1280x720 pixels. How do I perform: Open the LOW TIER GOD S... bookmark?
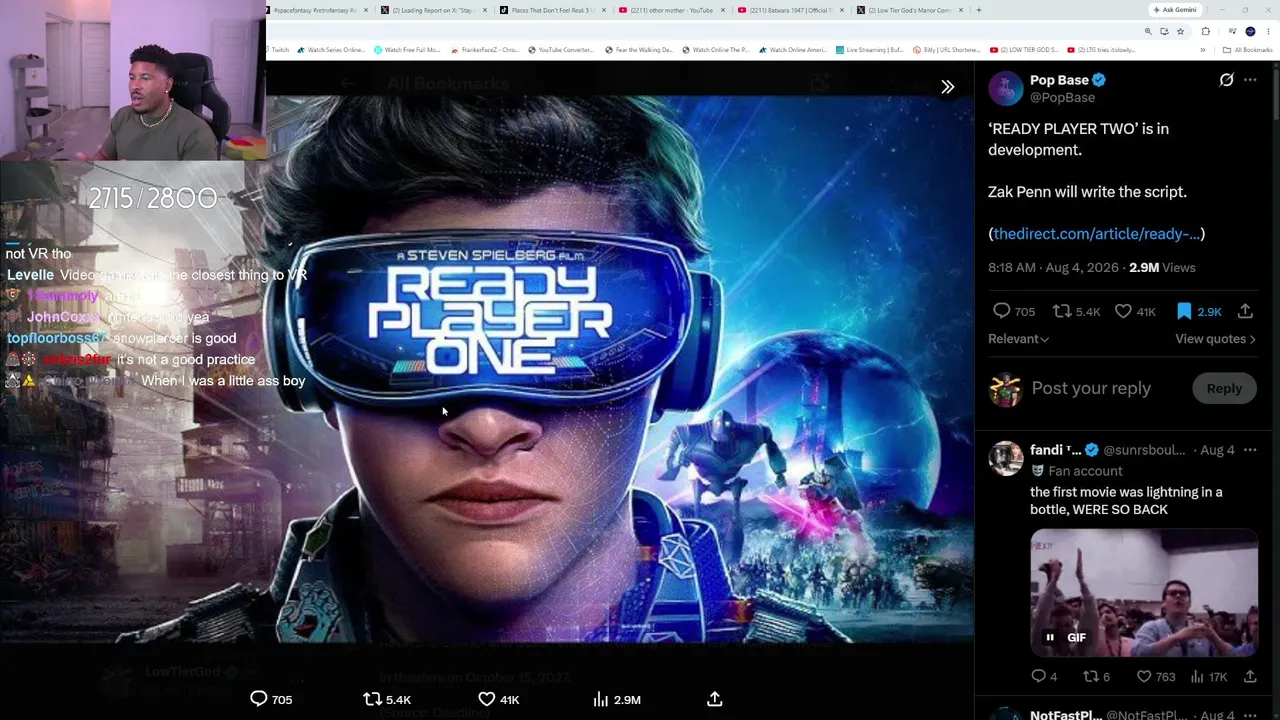1024,50
